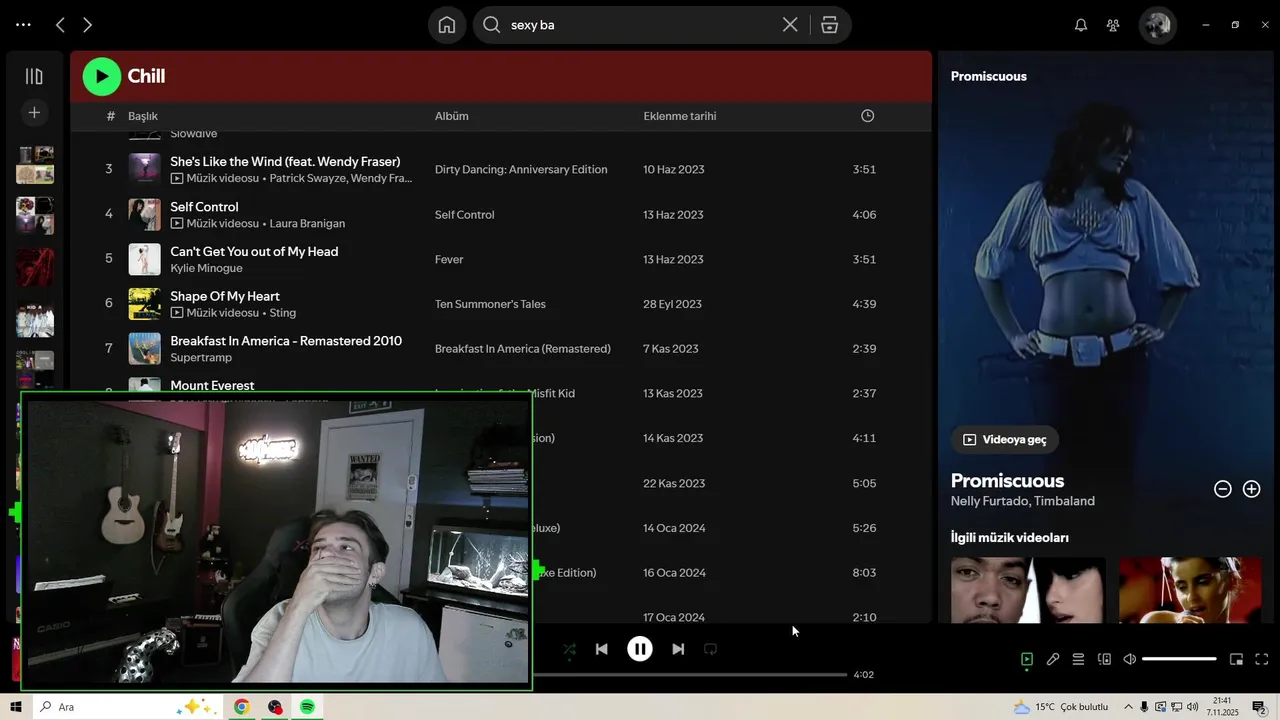Sort by duration clock icon
This screenshot has width=1280, height=720.
point(867,116)
